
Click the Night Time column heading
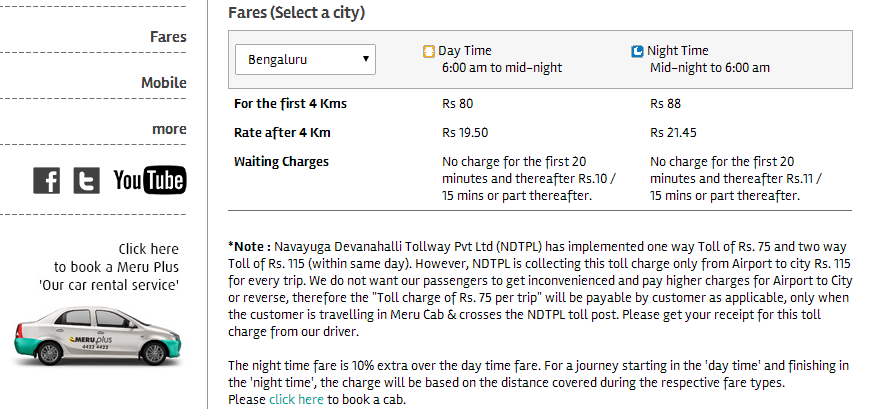pyautogui.click(x=678, y=51)
